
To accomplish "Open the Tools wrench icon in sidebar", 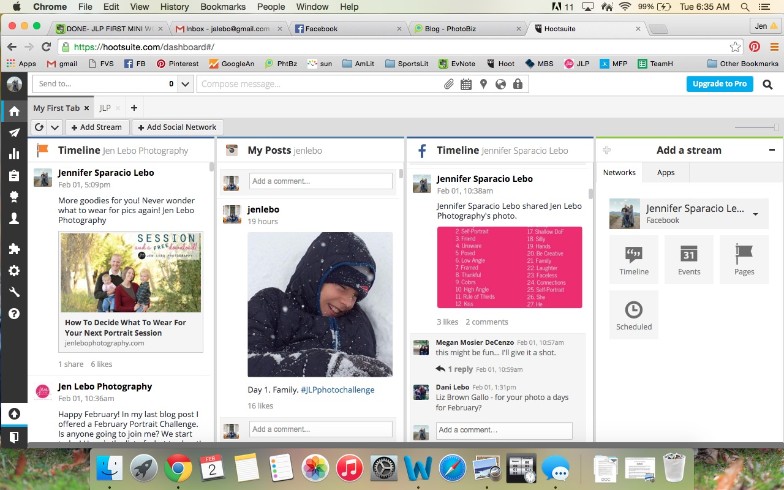I will (14, 292).
